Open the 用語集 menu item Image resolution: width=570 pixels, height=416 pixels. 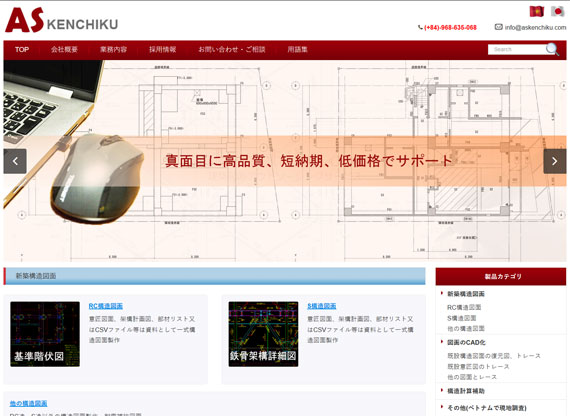point(297,49)
